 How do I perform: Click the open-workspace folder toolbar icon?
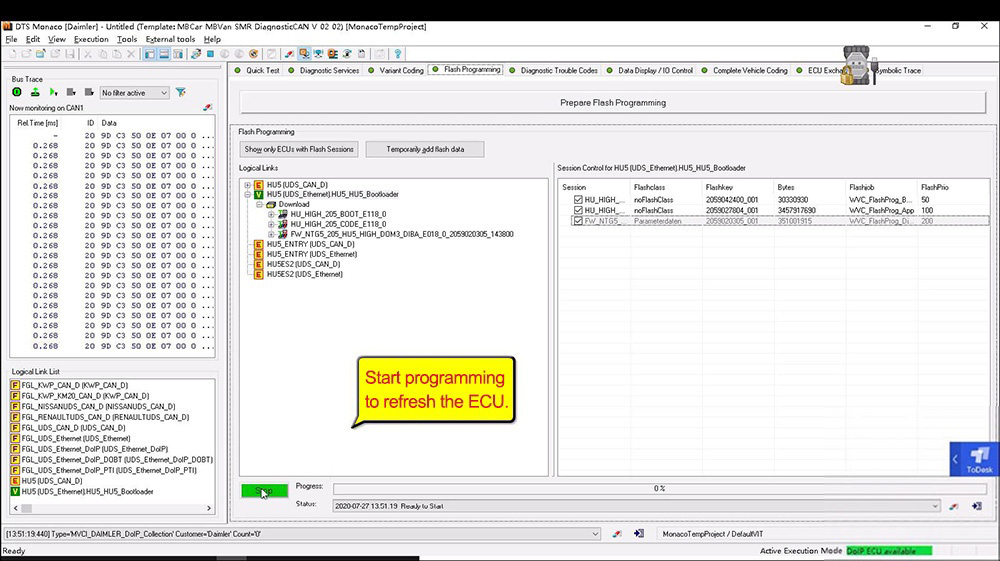(40, 54)
